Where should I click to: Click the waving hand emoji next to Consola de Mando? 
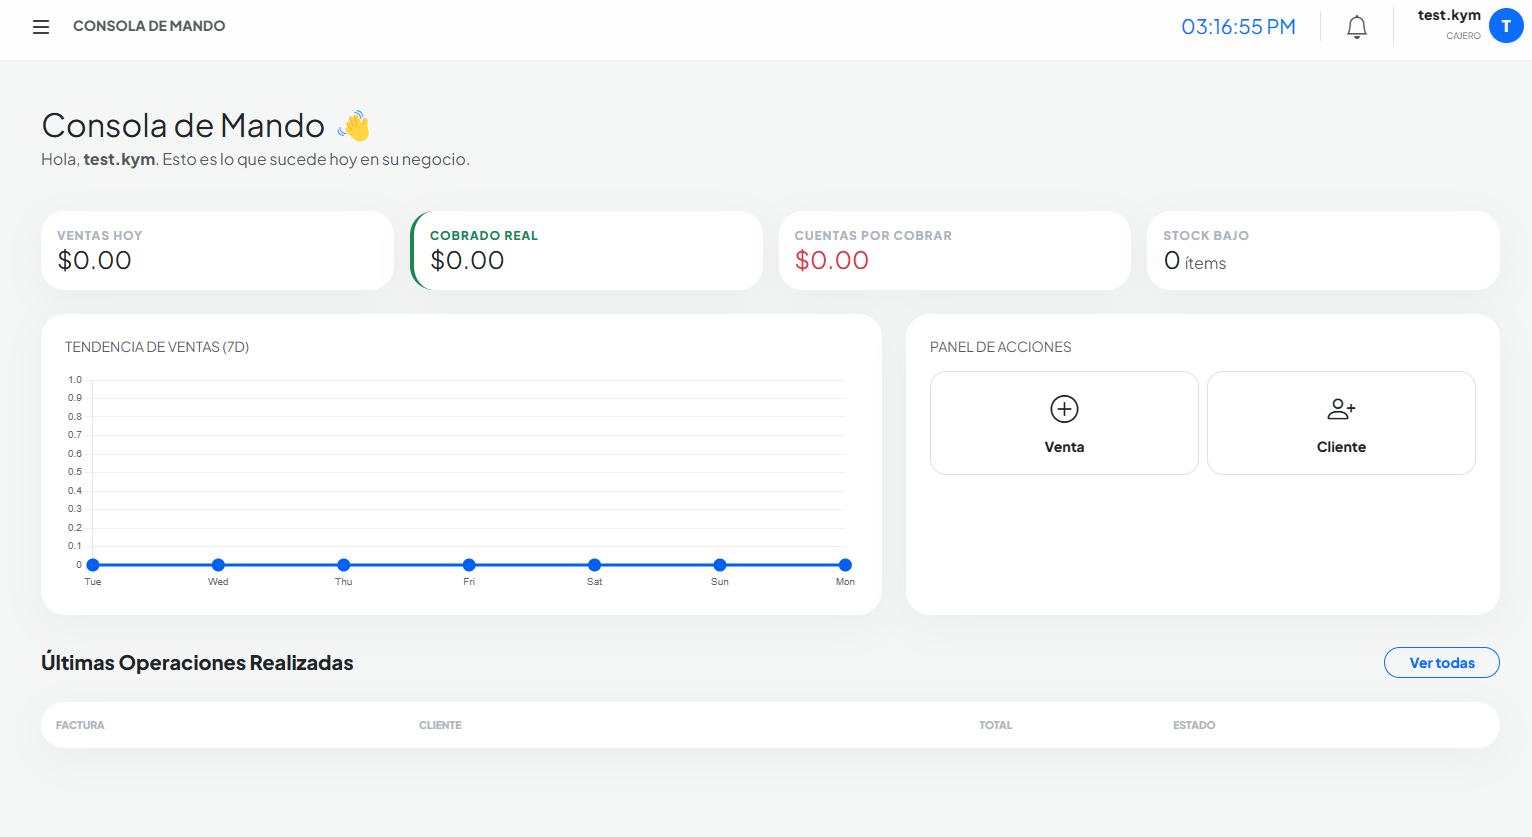point(352,124)
